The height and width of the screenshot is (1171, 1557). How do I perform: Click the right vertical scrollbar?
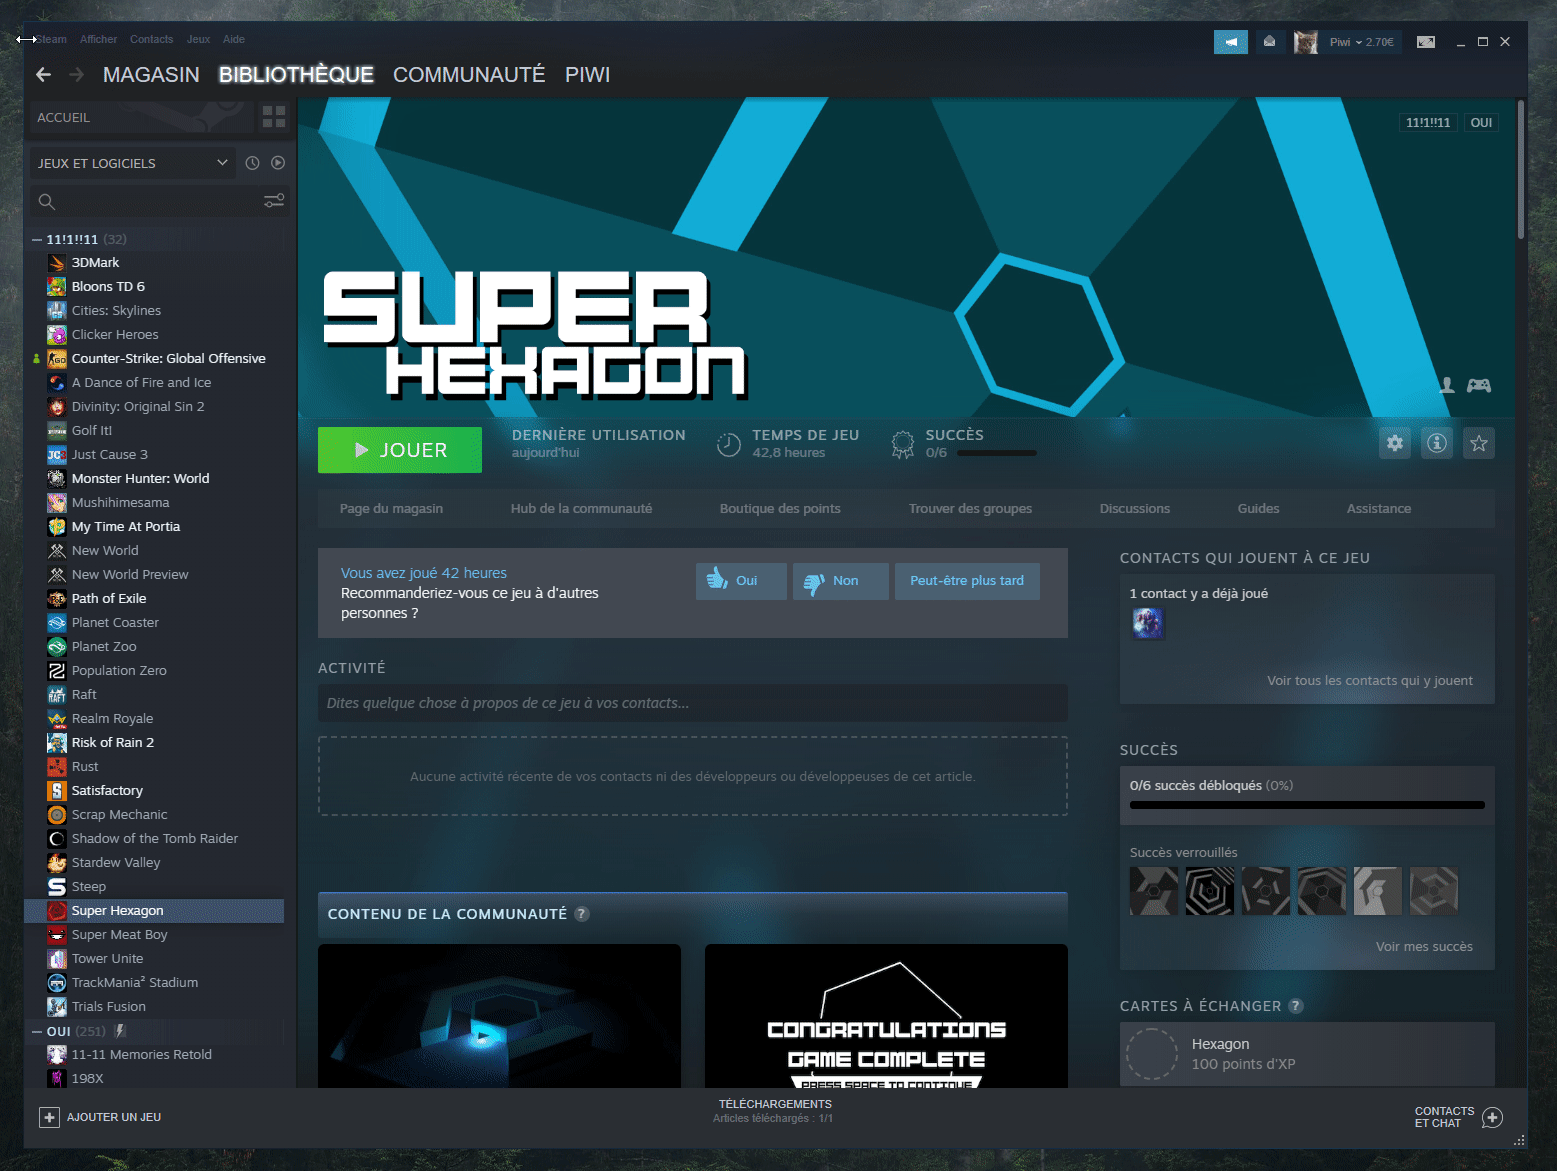[x=1521, y=170]
